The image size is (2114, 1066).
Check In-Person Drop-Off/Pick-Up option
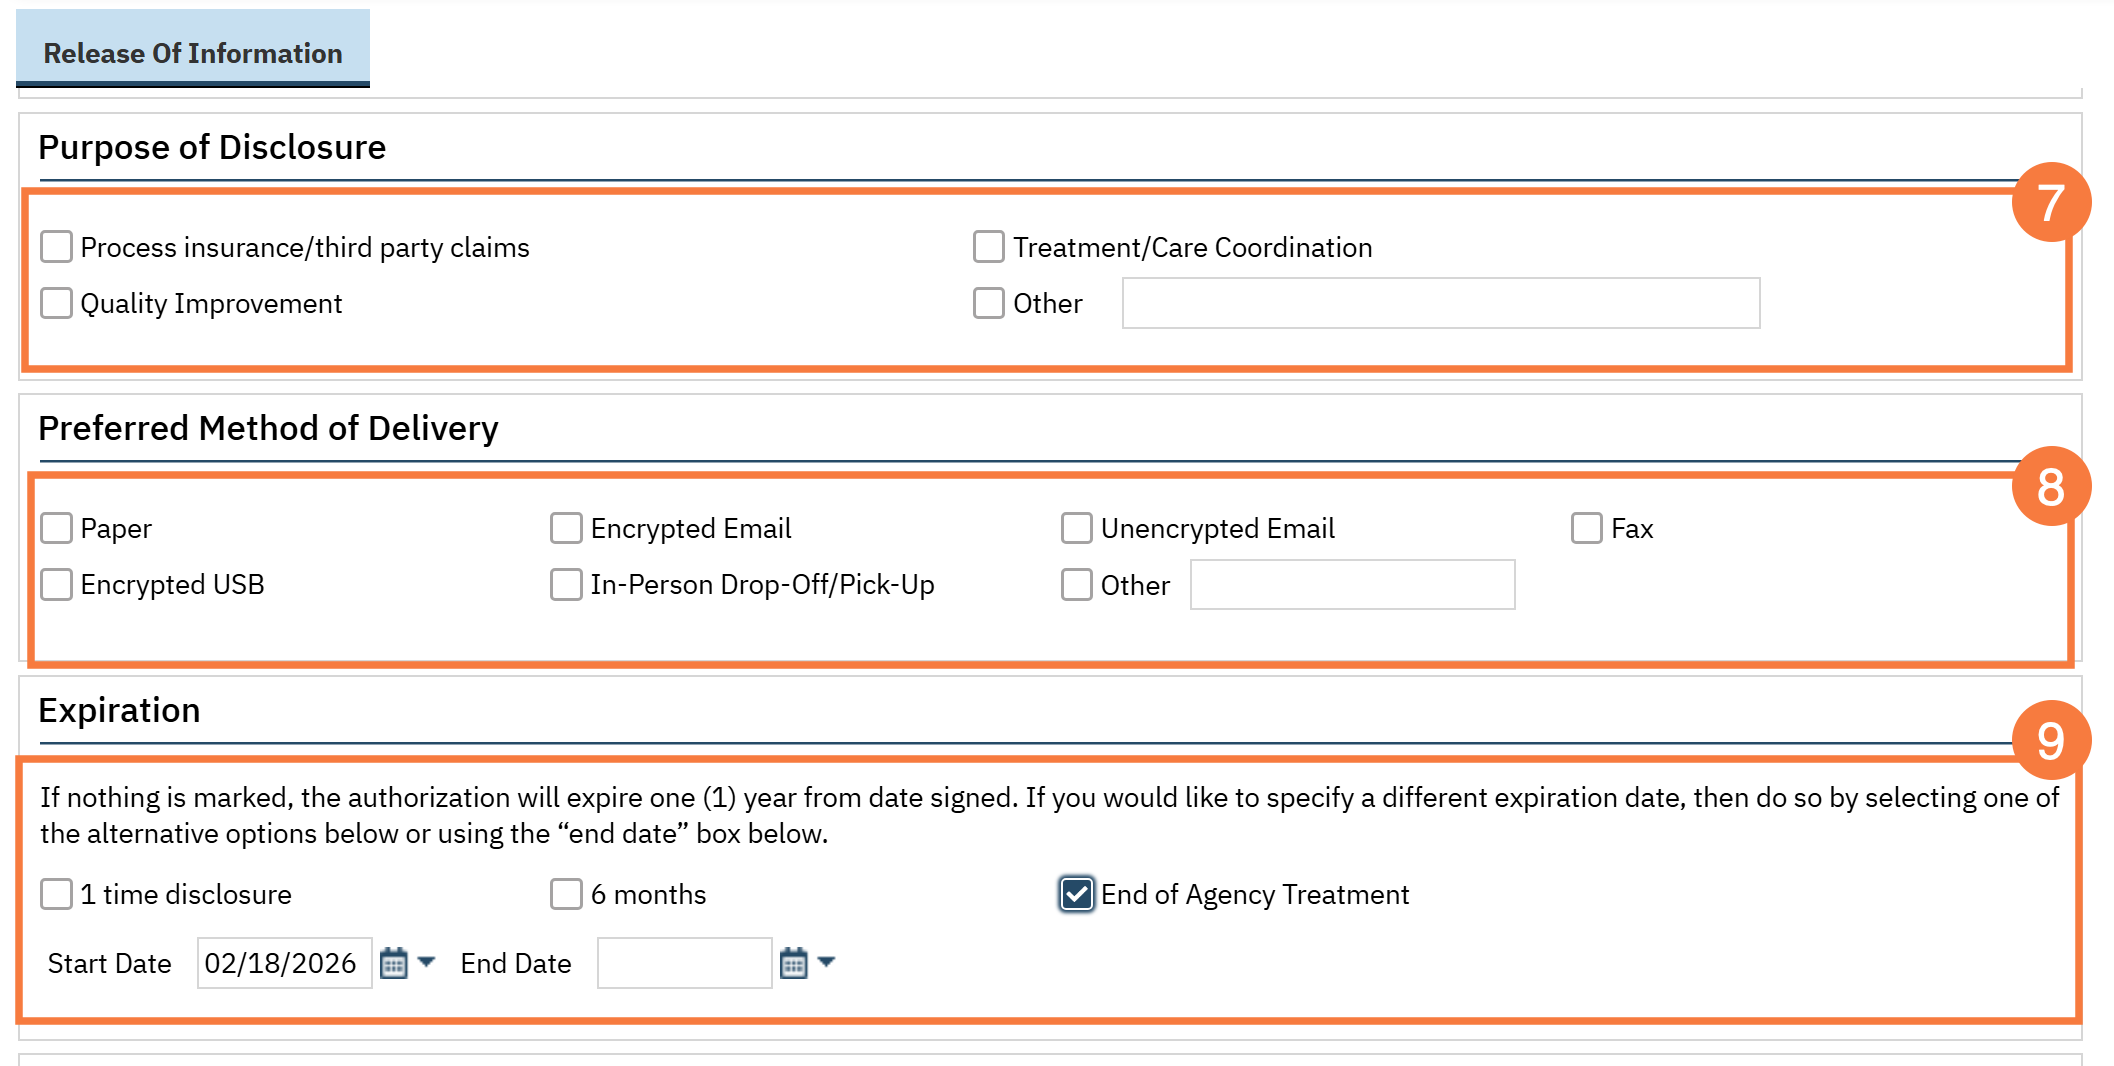coord(567,584)
